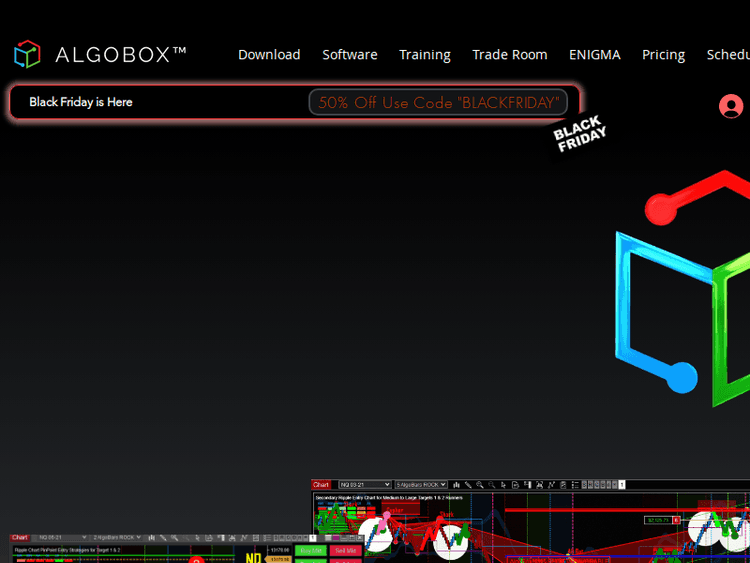
Task: Open the Download menu item
Action: point(269,55)
